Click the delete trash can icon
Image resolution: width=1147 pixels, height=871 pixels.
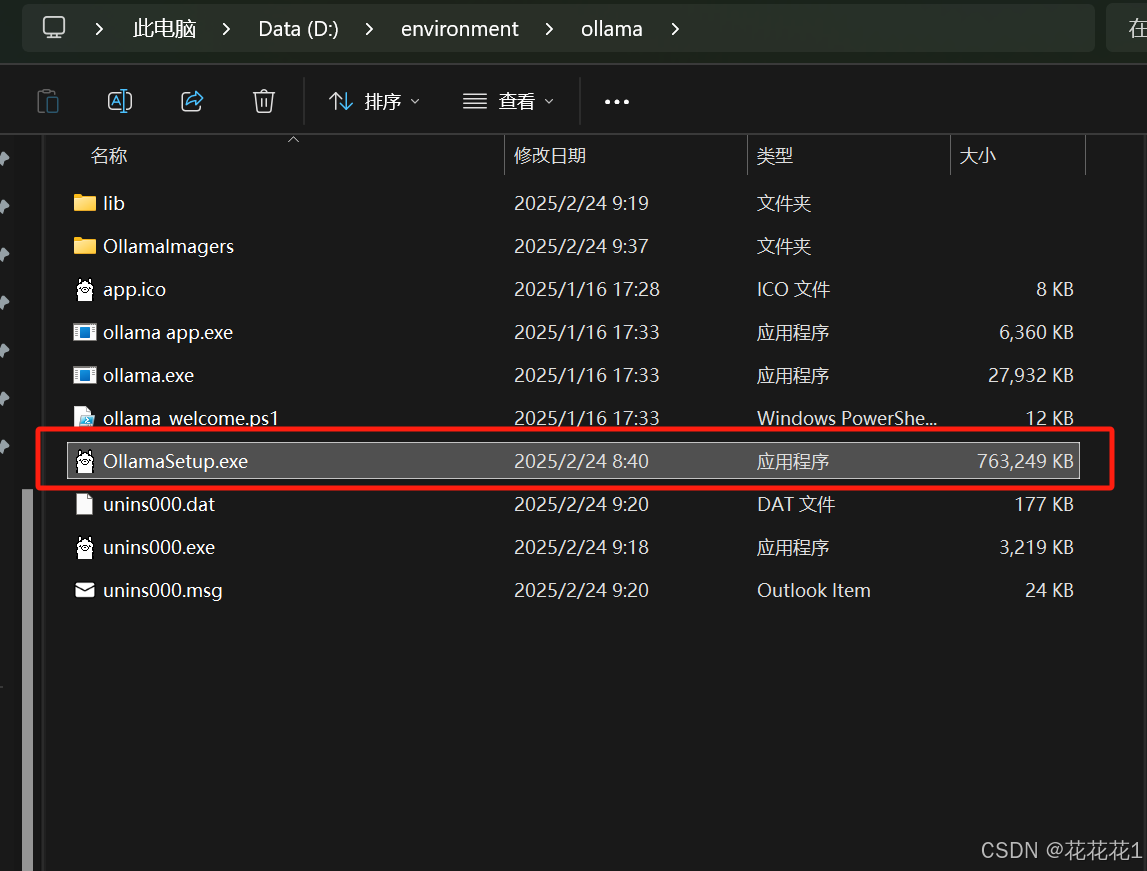pos(264,101)
